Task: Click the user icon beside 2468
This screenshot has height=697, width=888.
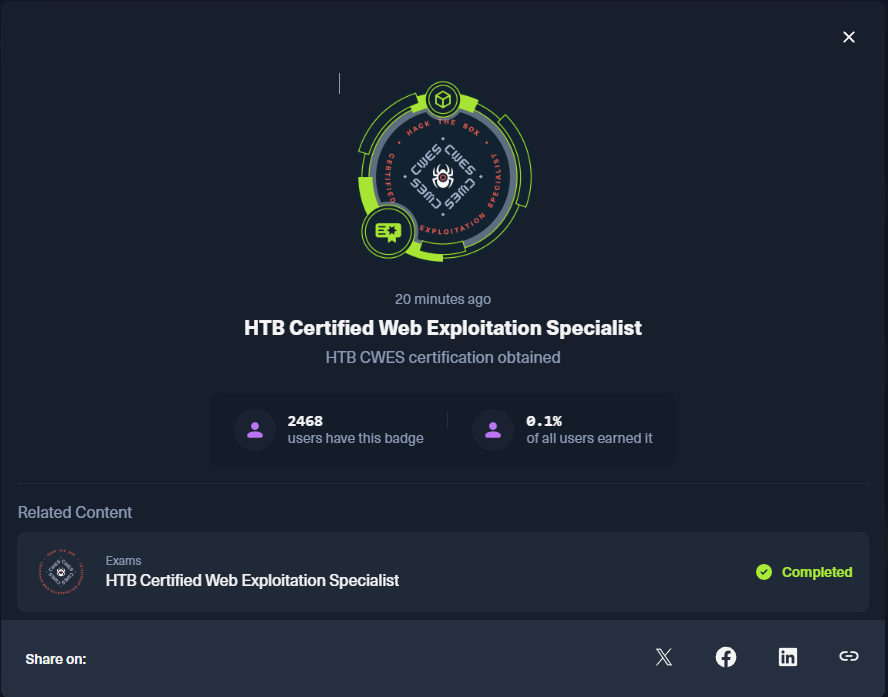Action: coord(255,430)
